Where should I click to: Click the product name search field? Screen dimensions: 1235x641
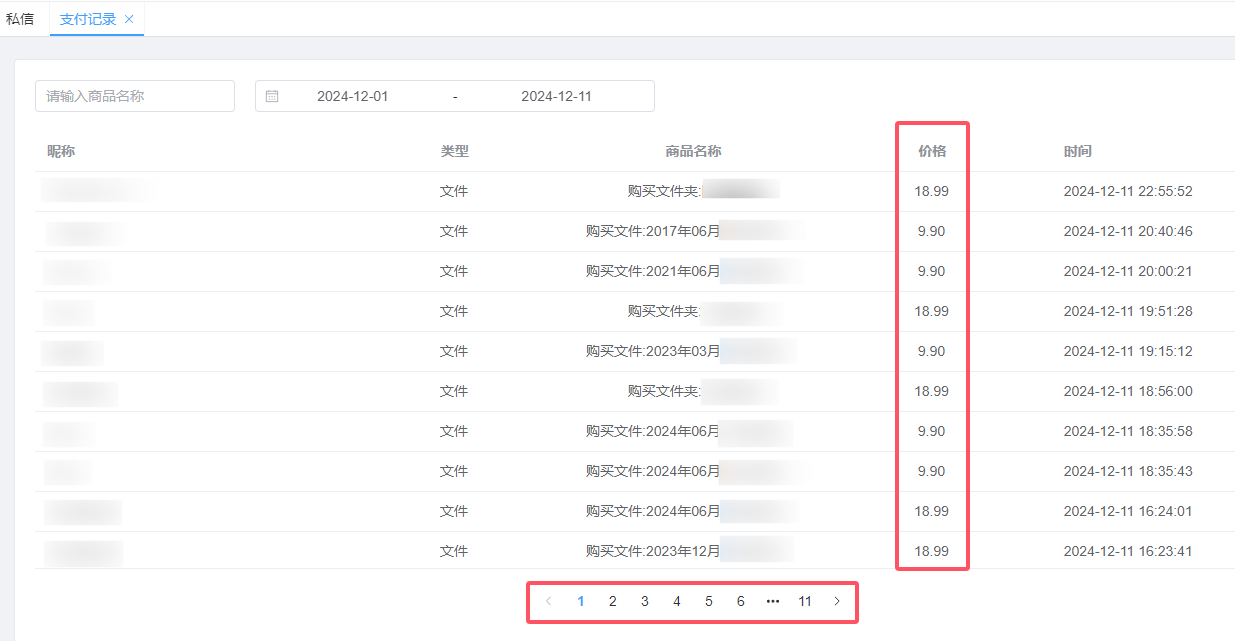pyautogui.click(x=135, y=96)
